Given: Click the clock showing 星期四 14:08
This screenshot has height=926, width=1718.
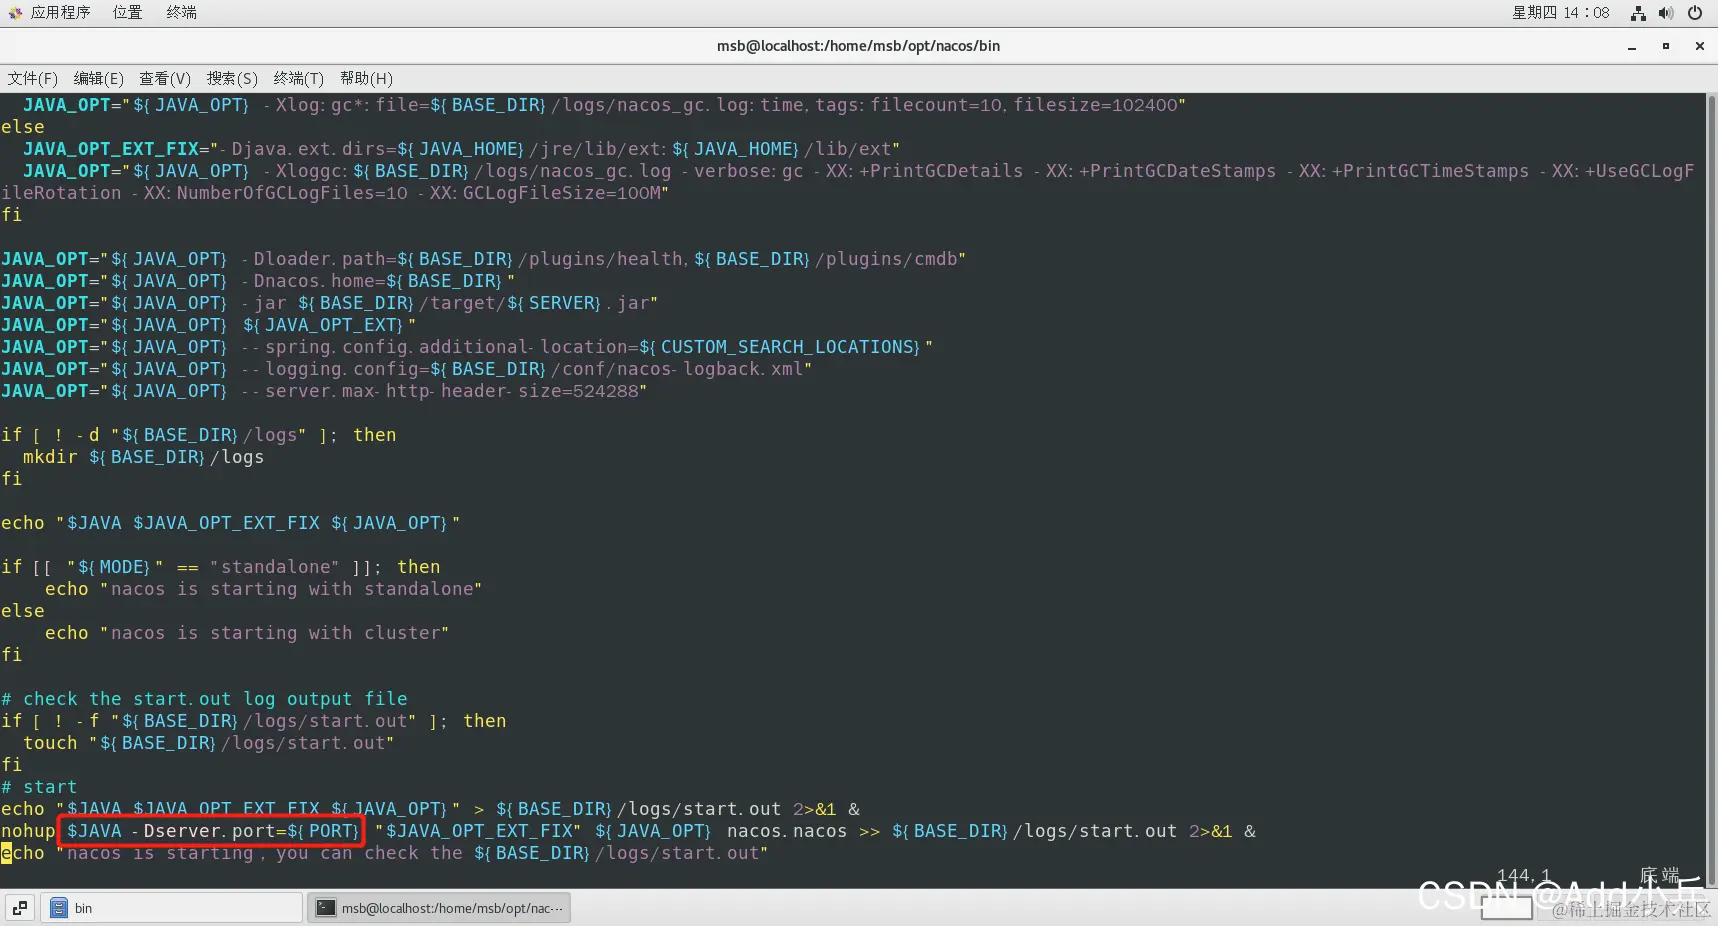Looking at the screenshot, I should pos(1560,12).
